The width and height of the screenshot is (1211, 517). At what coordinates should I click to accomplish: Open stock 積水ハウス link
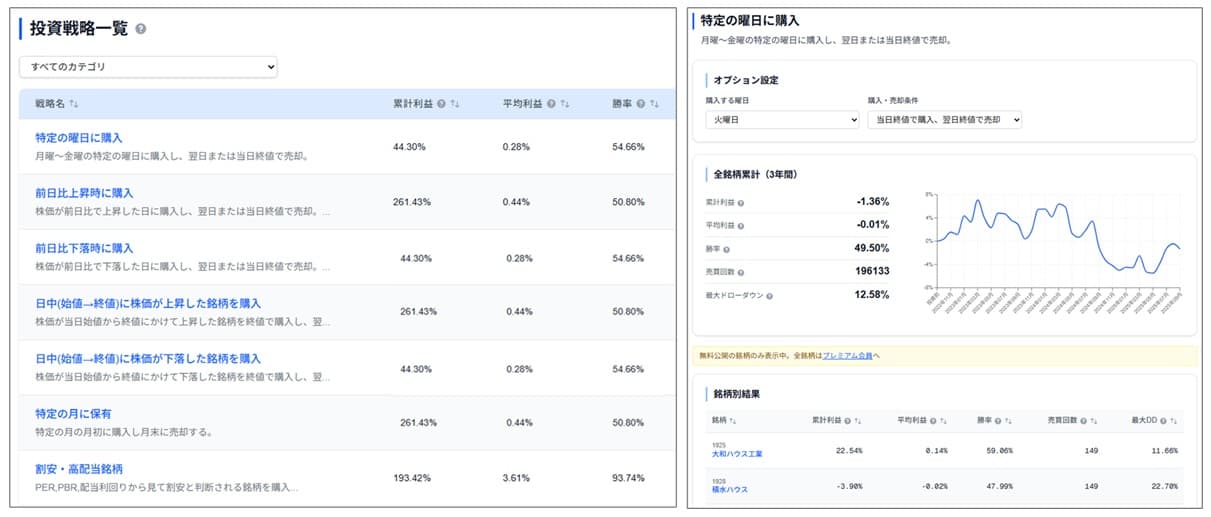coord(729,489)
